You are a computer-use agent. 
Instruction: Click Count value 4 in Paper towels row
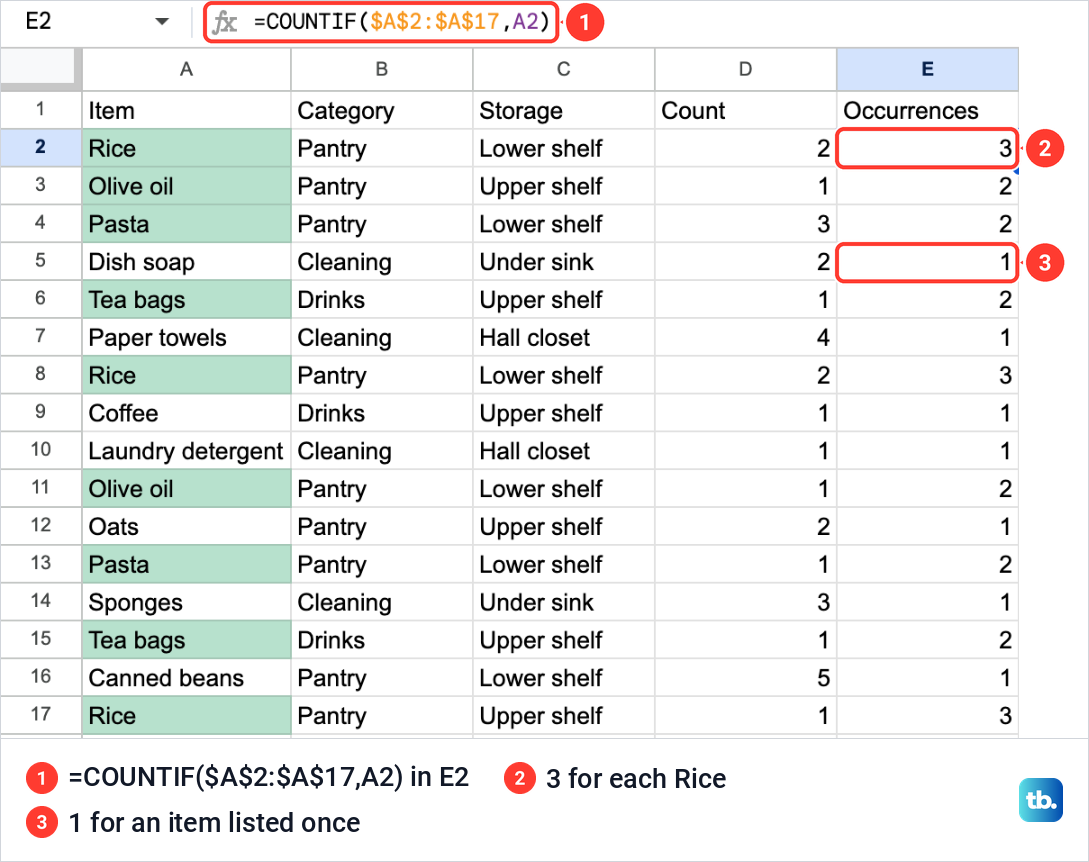click(x=745, y=338)
